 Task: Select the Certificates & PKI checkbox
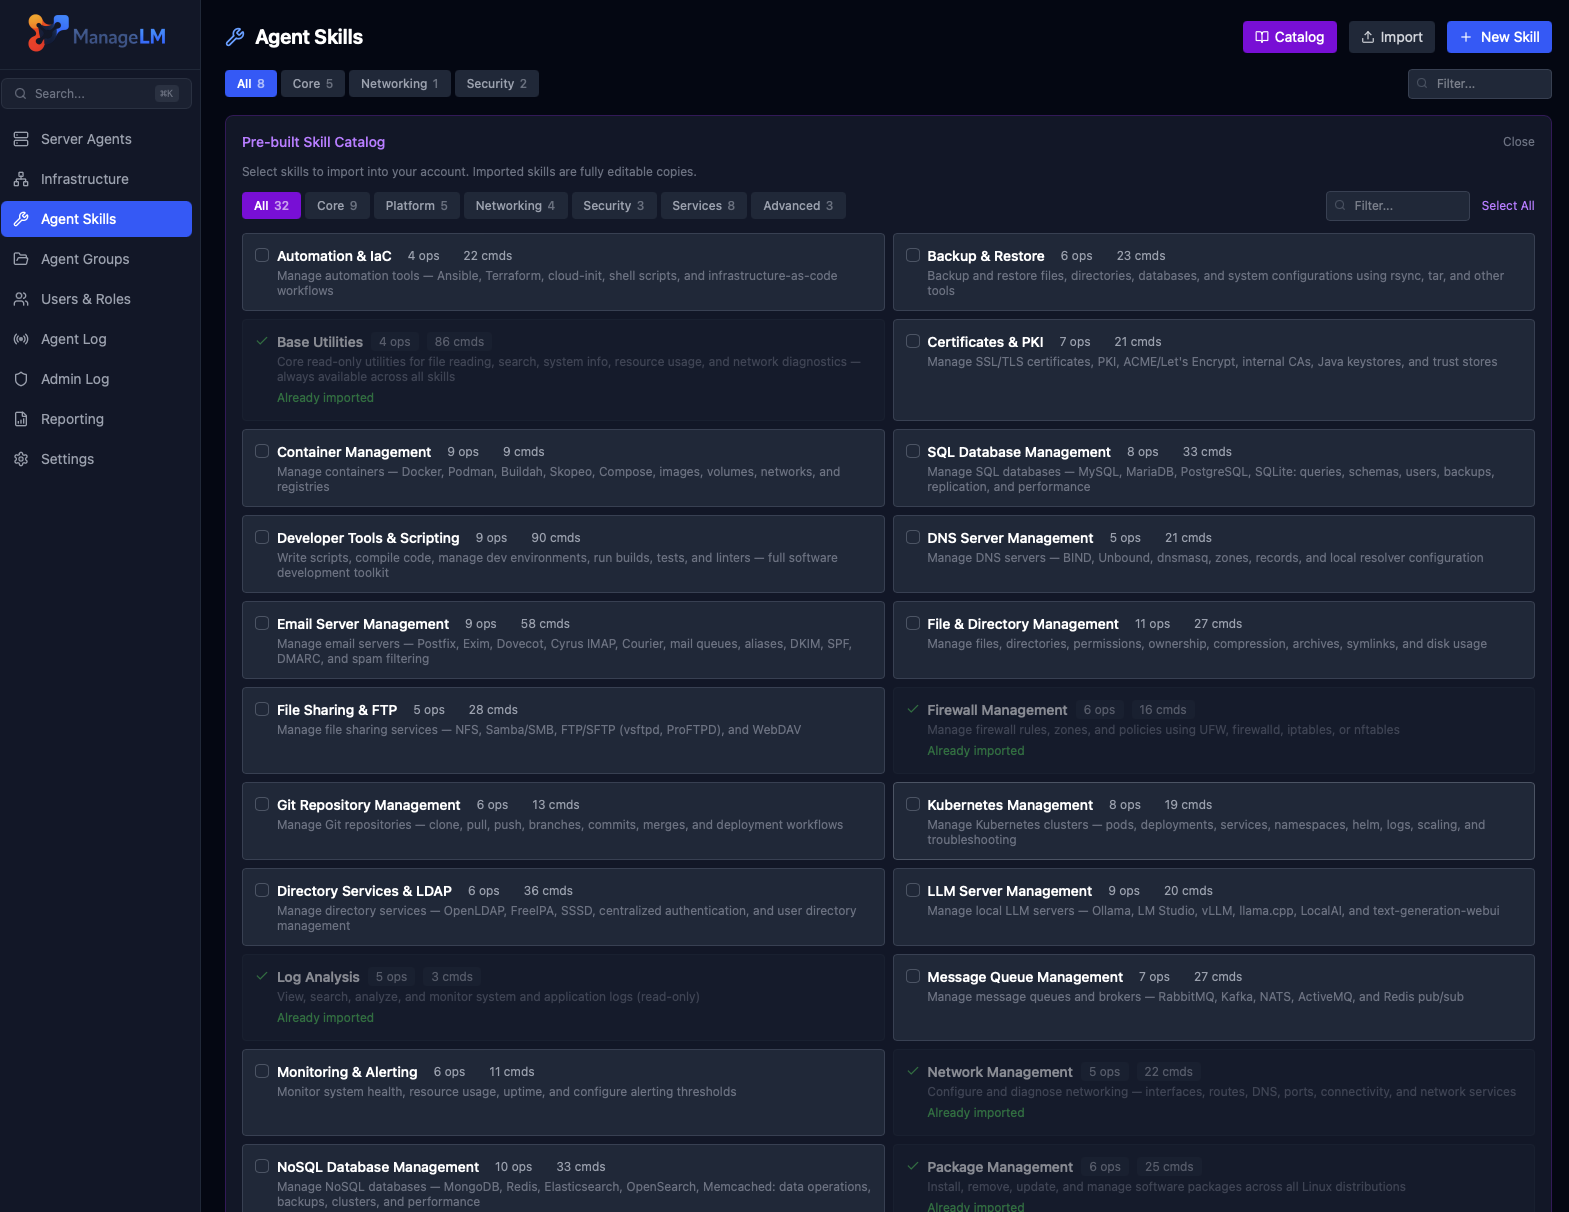point(913,341)
